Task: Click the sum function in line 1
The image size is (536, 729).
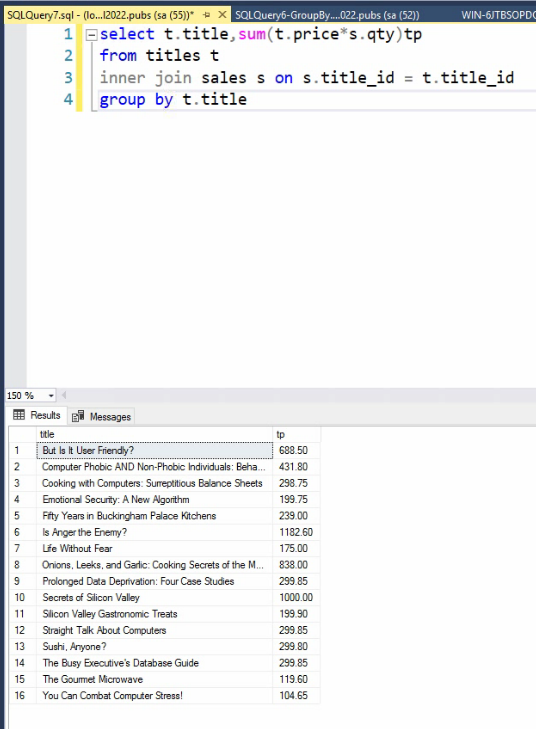Action: click(251, 34)
